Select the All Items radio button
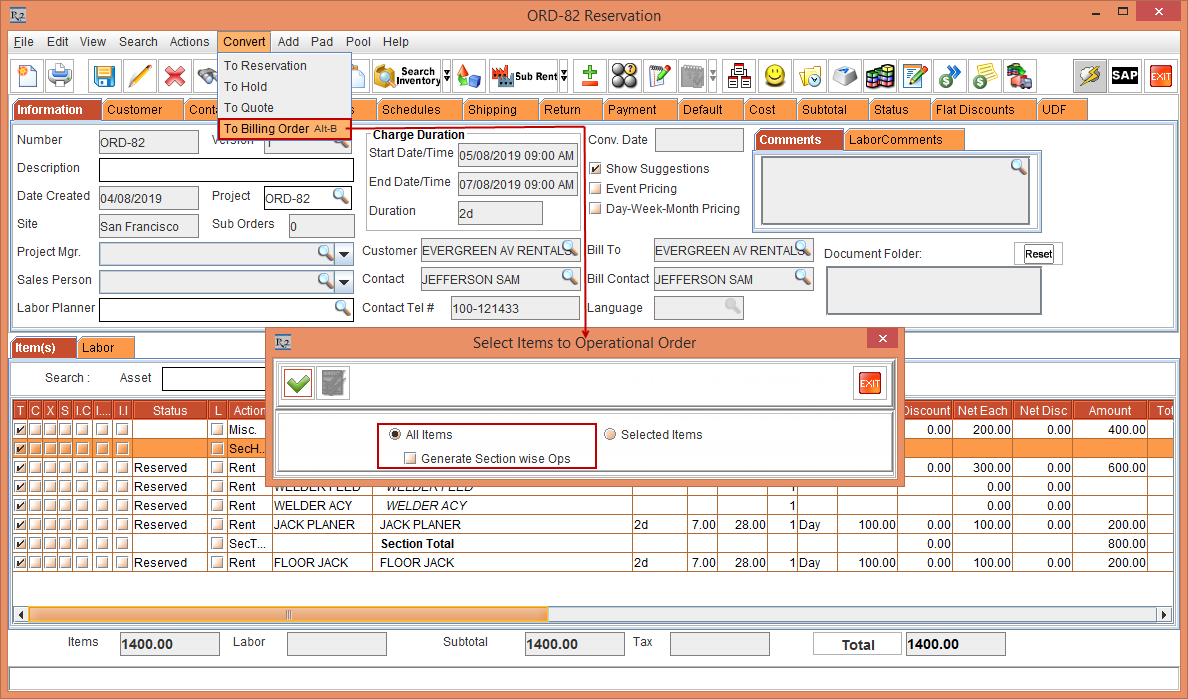 pyautogui.click(x=397, y=435)
